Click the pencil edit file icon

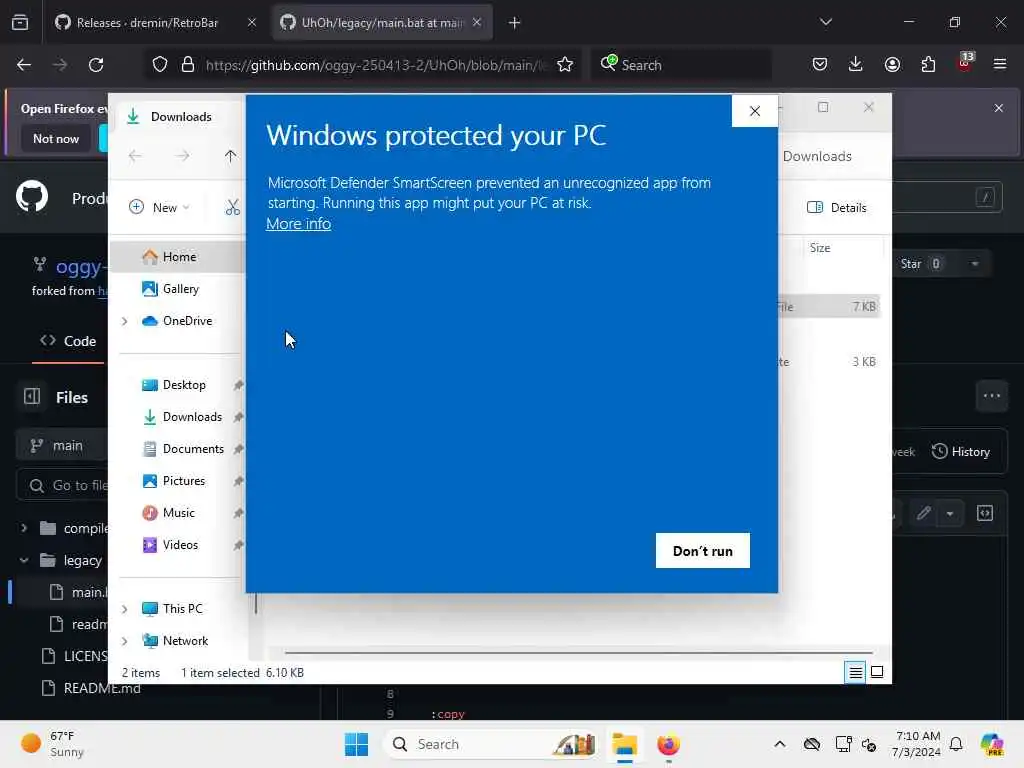(x=923, y=513)
